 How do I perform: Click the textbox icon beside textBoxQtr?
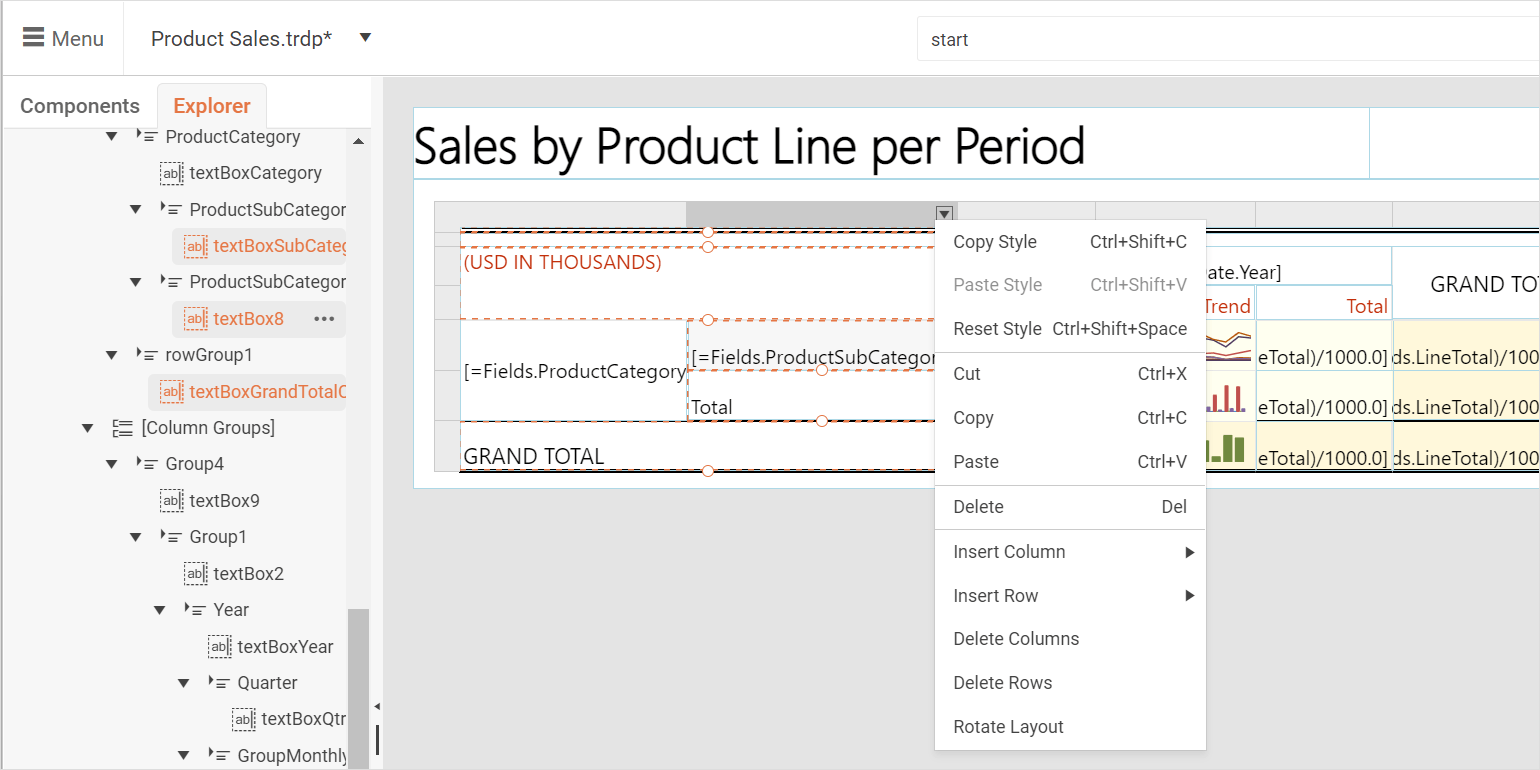pos(244,719)
